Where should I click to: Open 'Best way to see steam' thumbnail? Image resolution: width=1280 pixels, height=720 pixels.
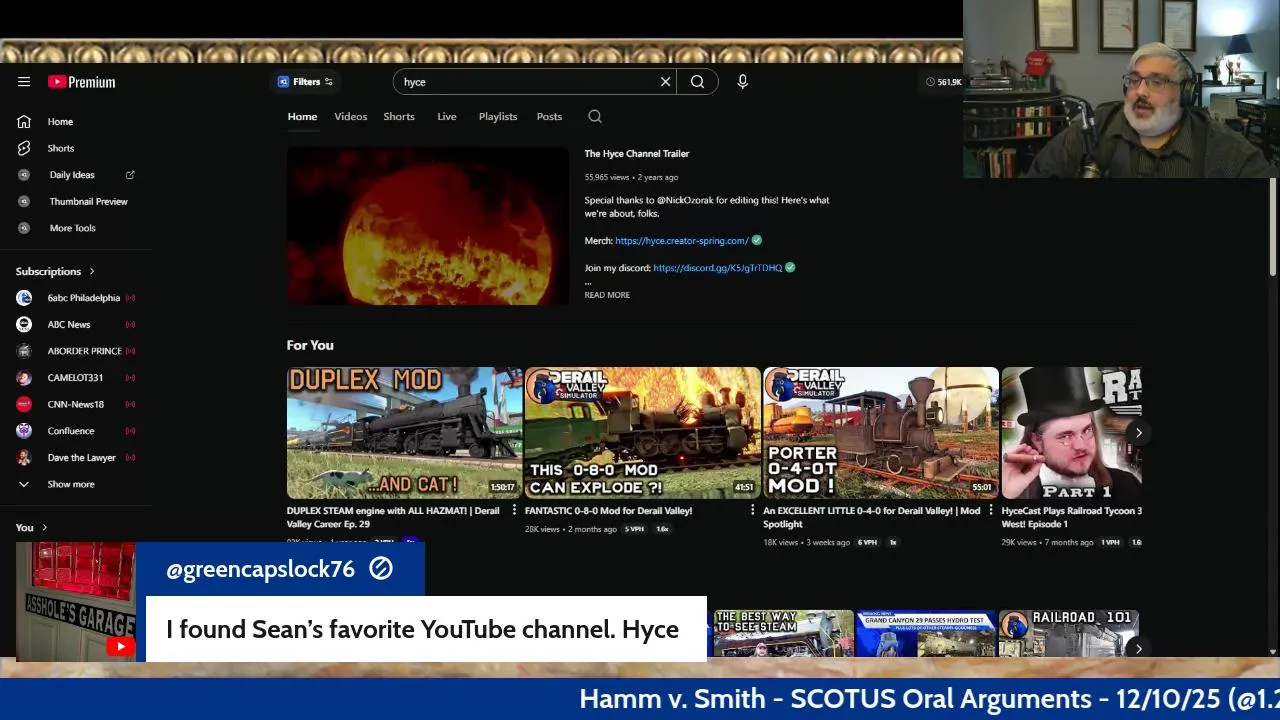coord(783,634)
